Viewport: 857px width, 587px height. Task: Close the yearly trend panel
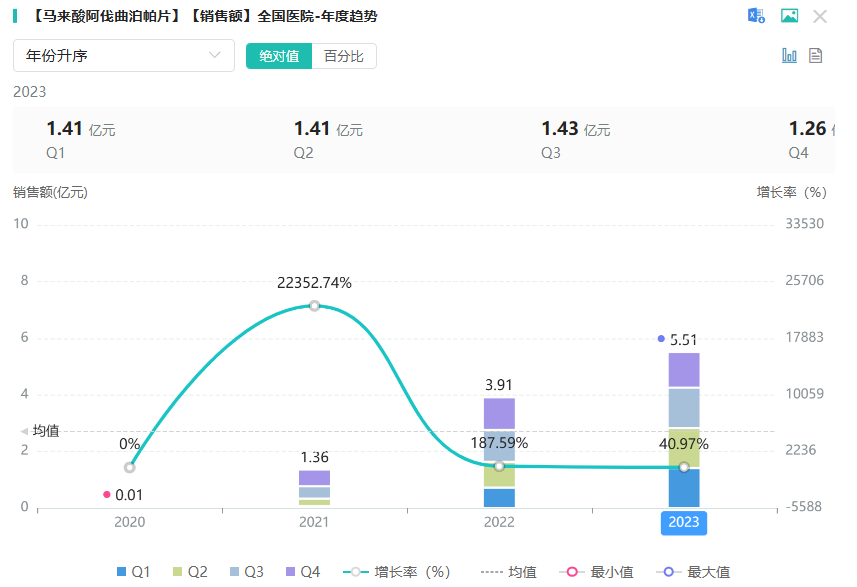820,16
